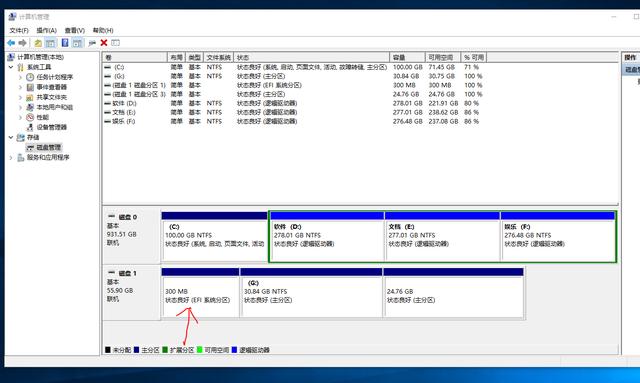Collapse the 存储 tree node

pyautogui.click(x=11, y=137)
